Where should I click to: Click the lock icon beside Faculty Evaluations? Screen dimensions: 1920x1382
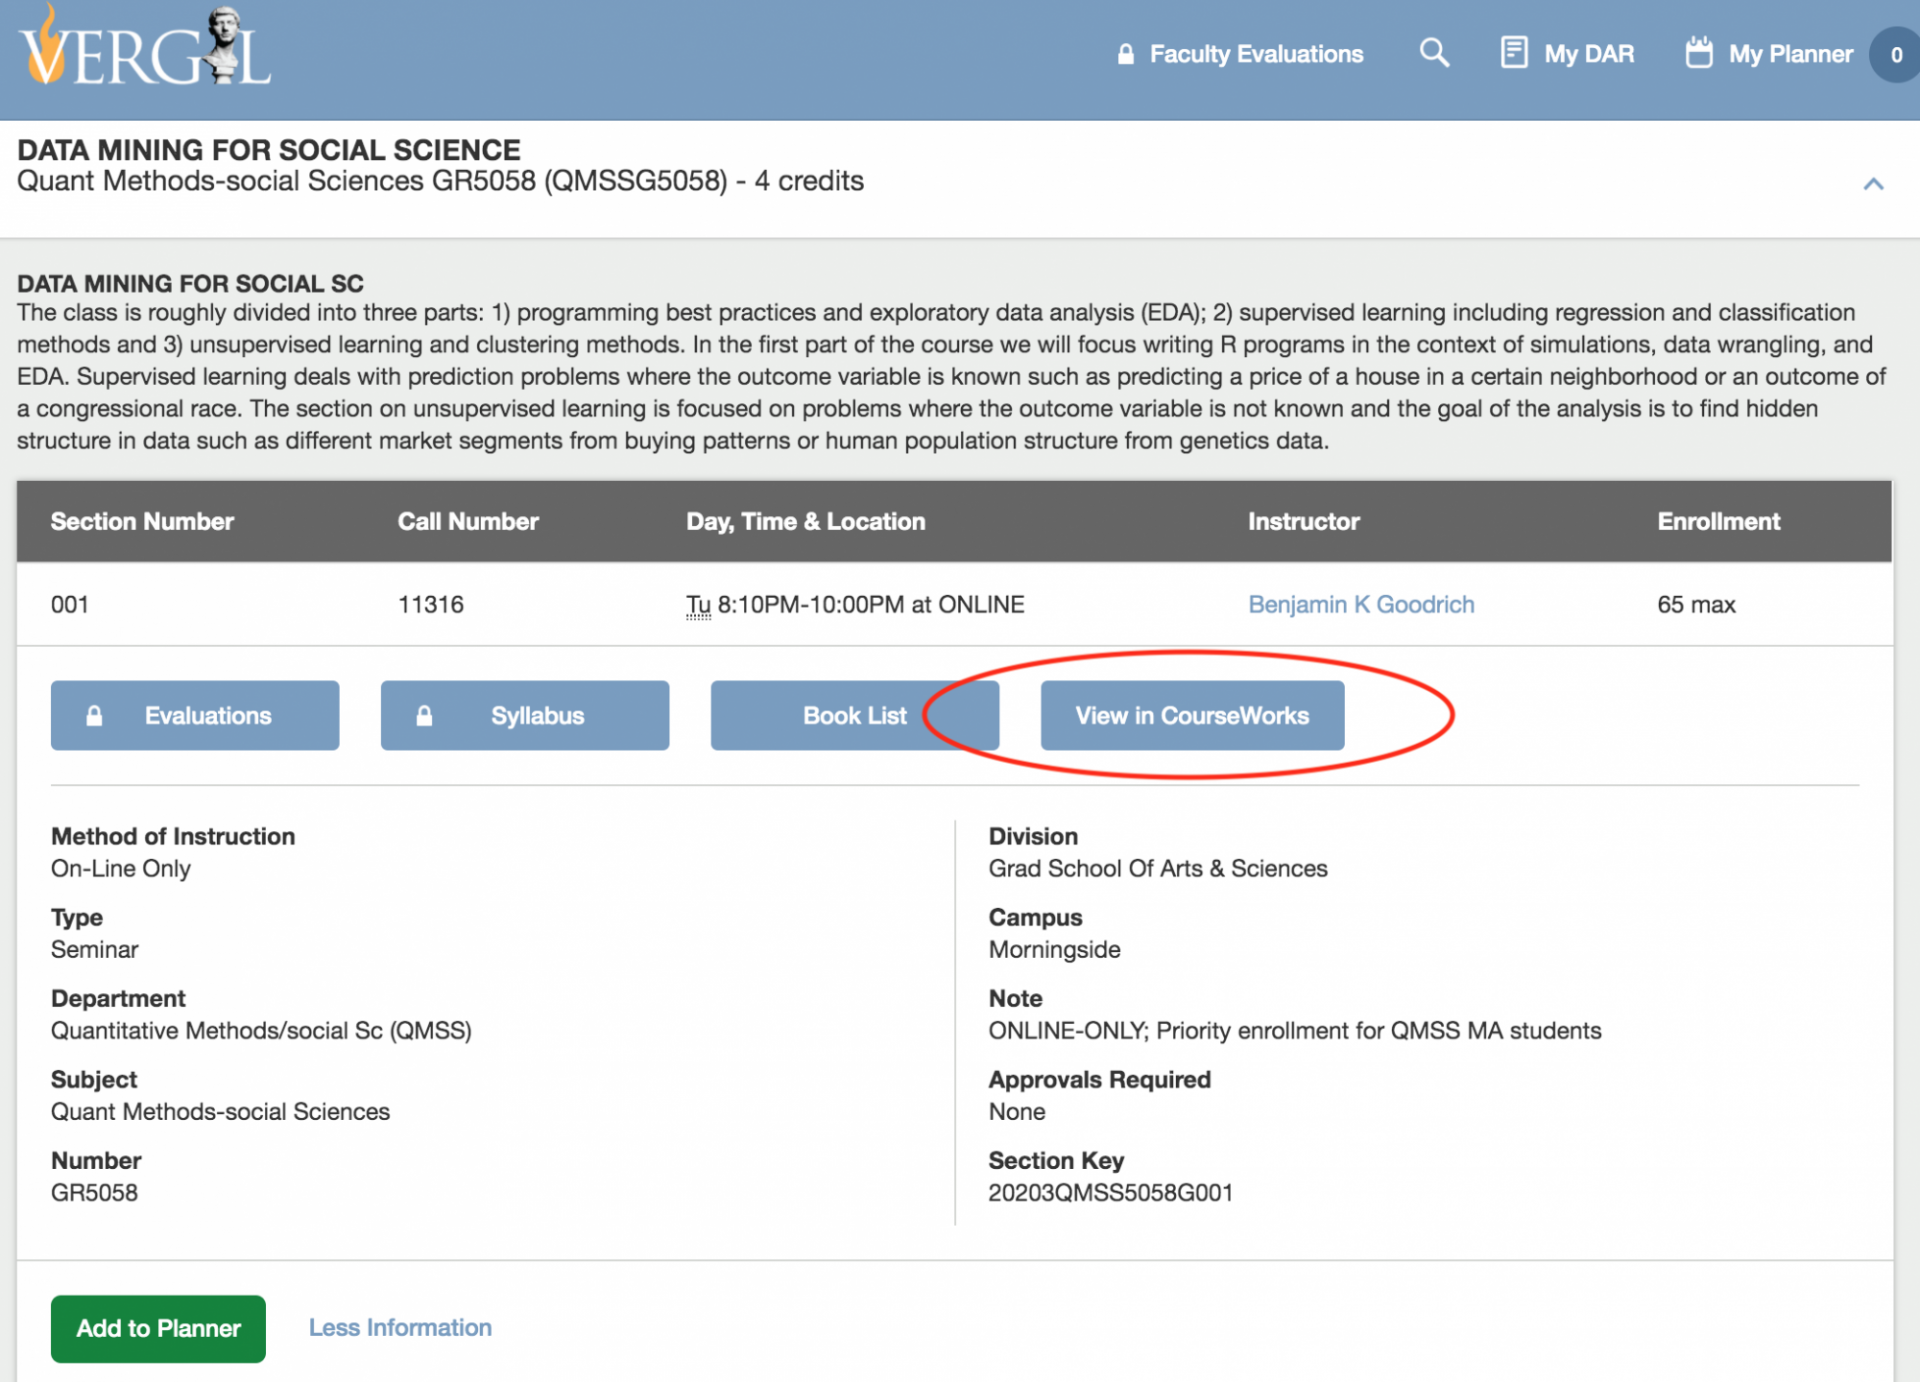pos(1126,54)
